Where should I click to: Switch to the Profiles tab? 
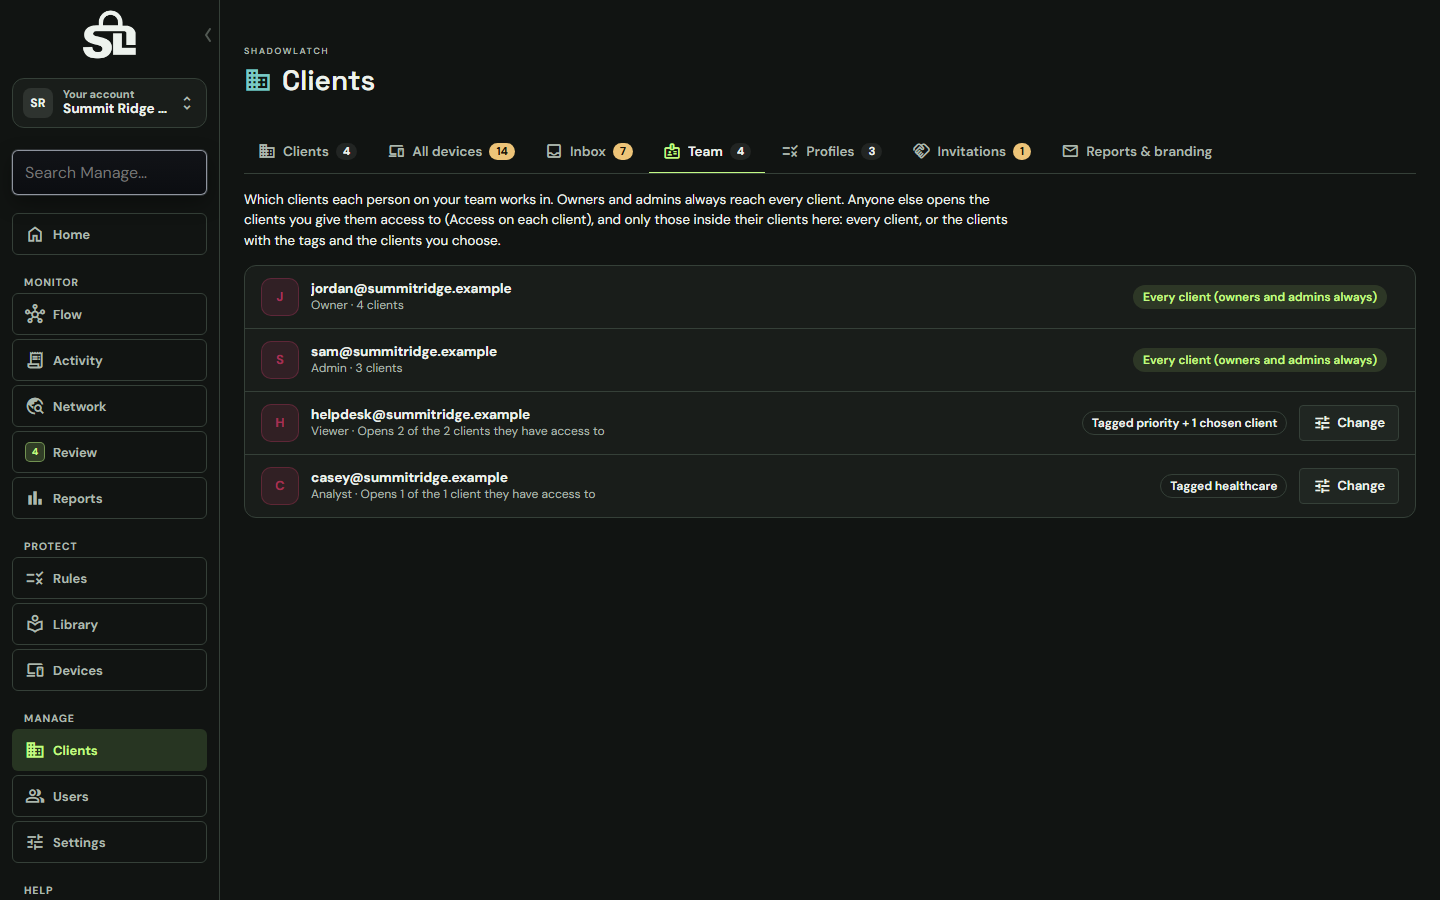tap(831, 151)
